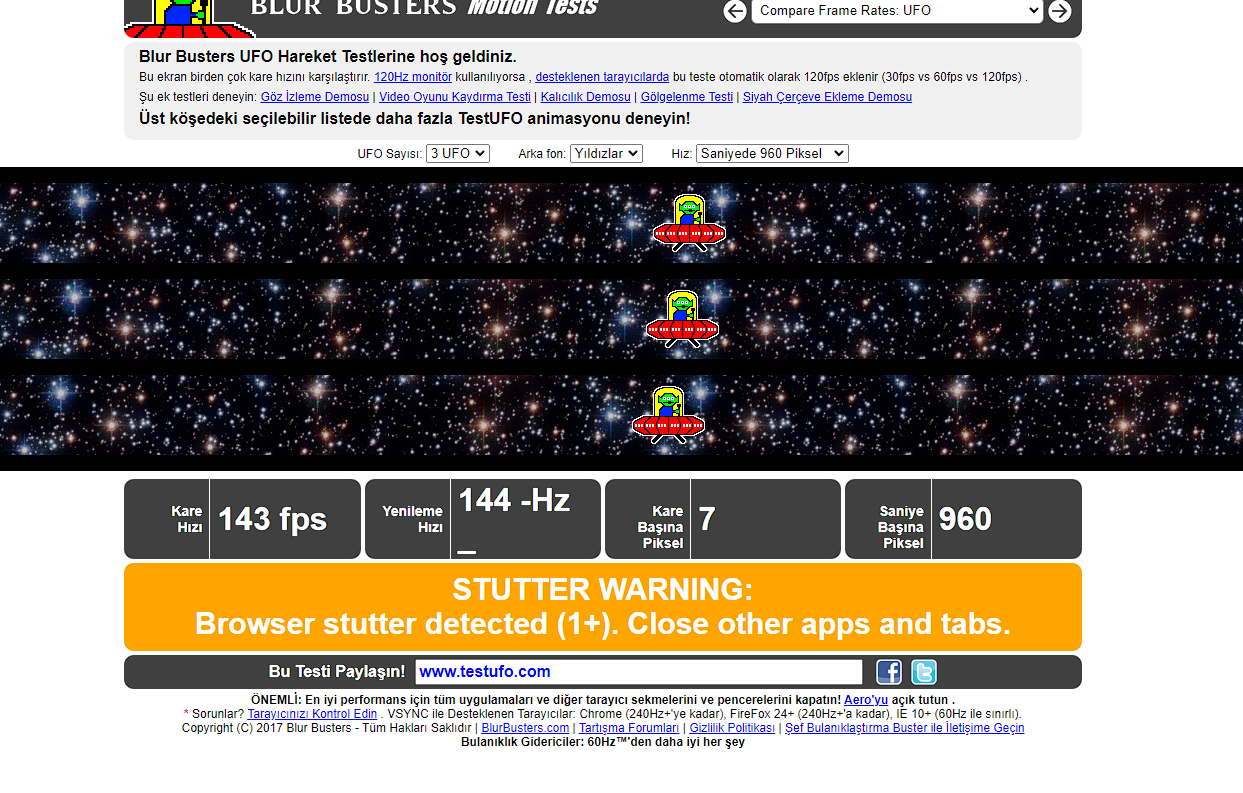
Task: Open Şef Bulanıklaştırma Buster ile İletişime Geçin link
Action: (x=904, y=728)
